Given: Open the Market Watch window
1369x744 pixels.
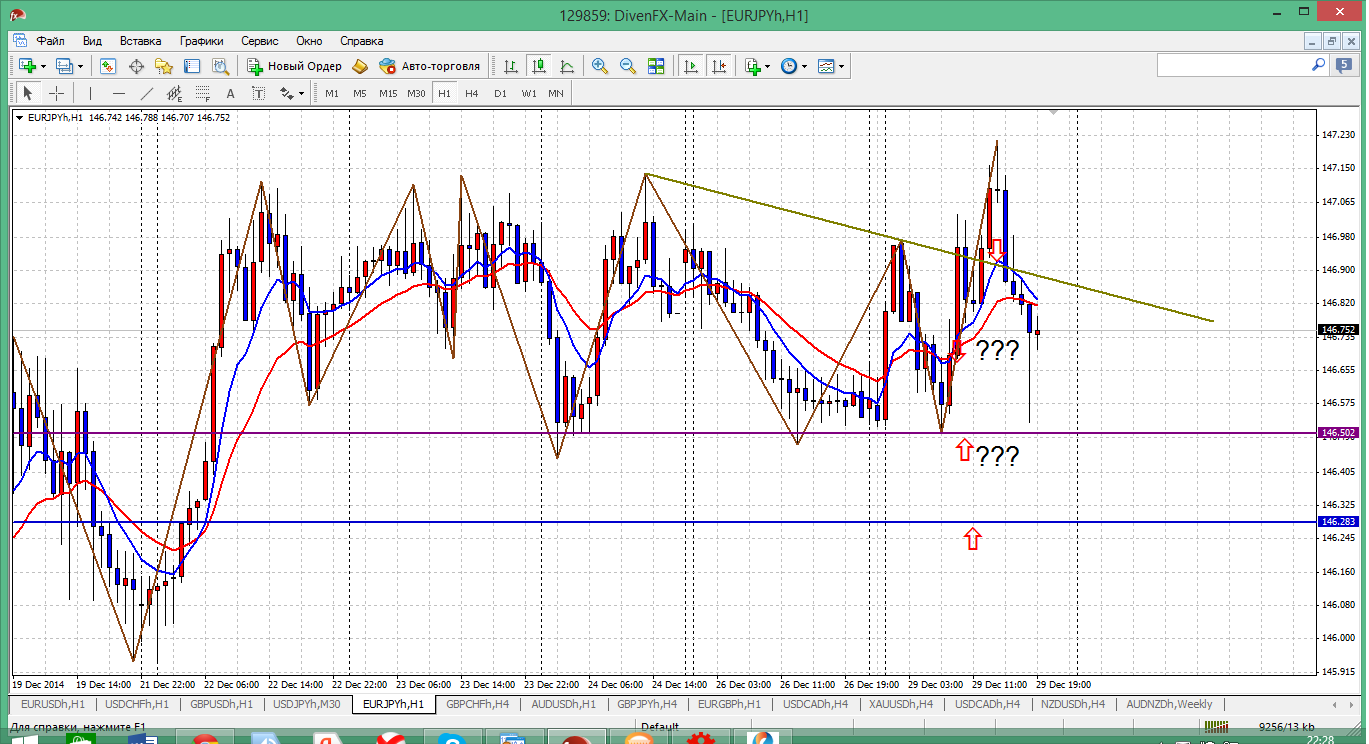Looking at the screenshot, I should coord(108,66).
